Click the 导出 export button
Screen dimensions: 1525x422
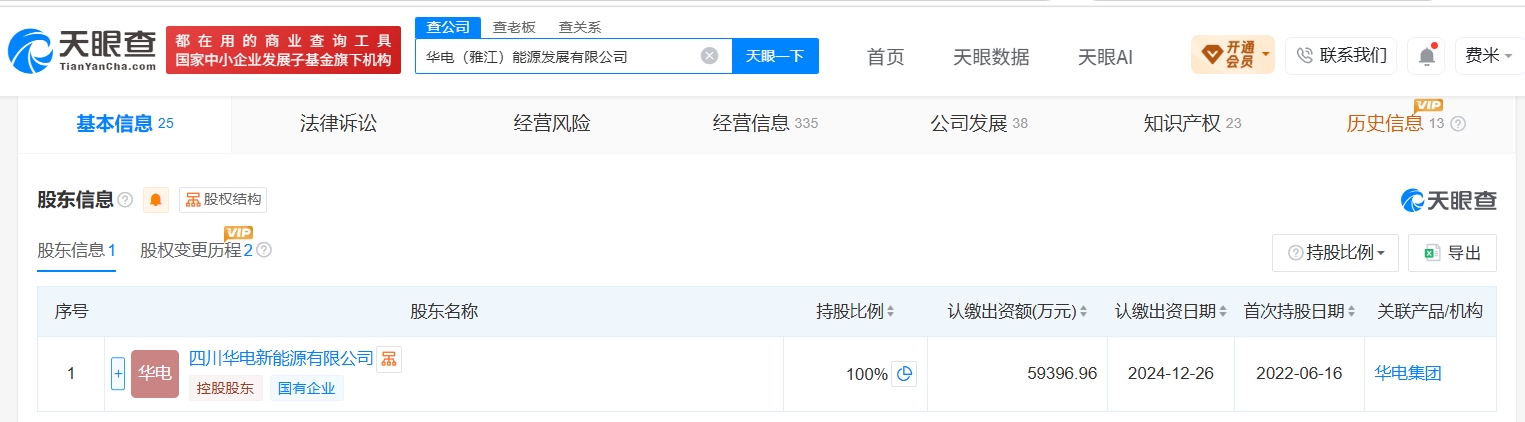pos(1452,253)
